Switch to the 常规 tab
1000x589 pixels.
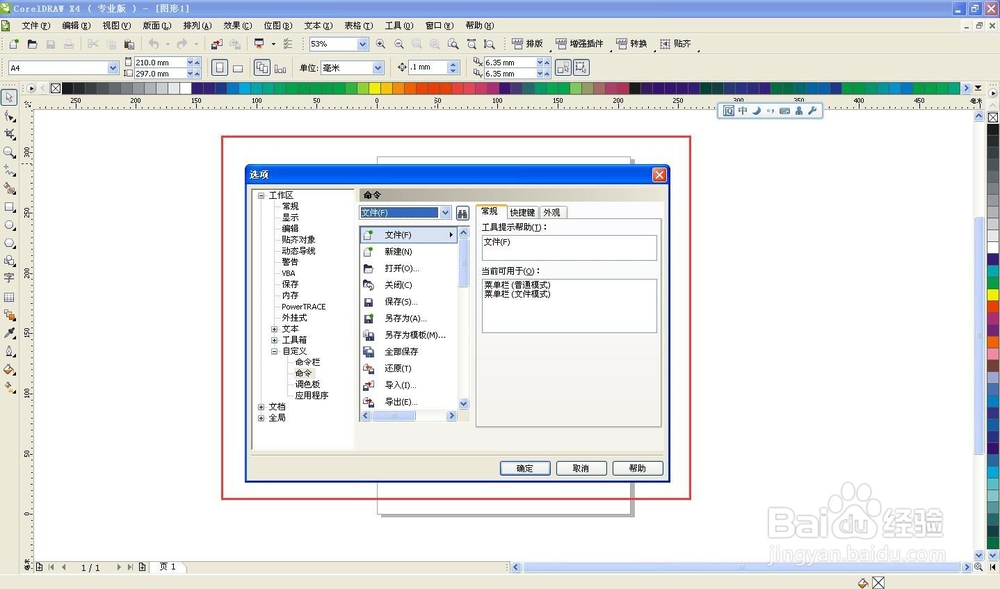pos(490,212)
